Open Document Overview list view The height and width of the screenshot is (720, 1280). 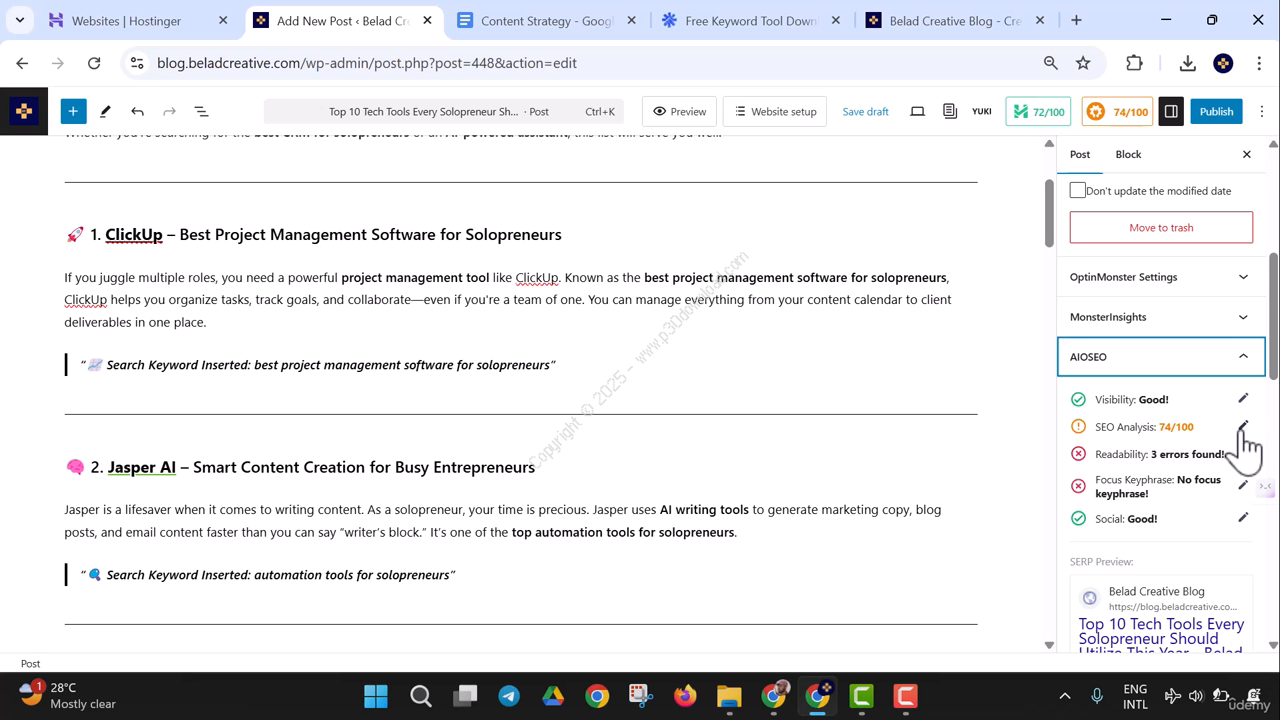(201, 111)
